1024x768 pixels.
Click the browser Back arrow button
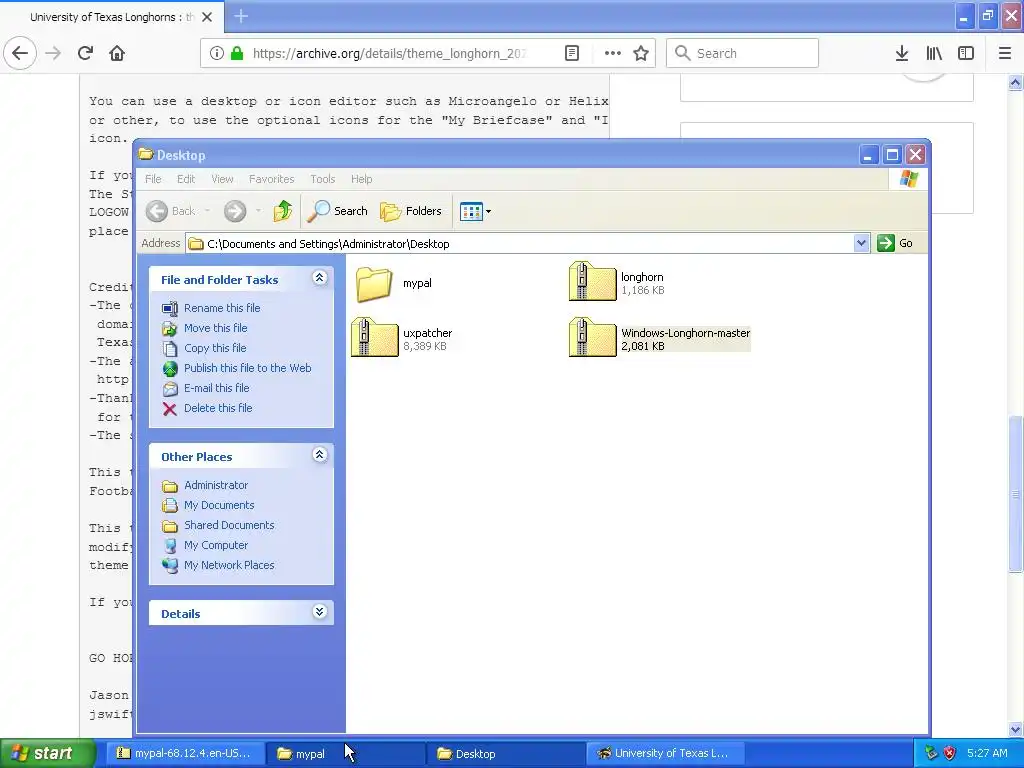coord(20,53)
